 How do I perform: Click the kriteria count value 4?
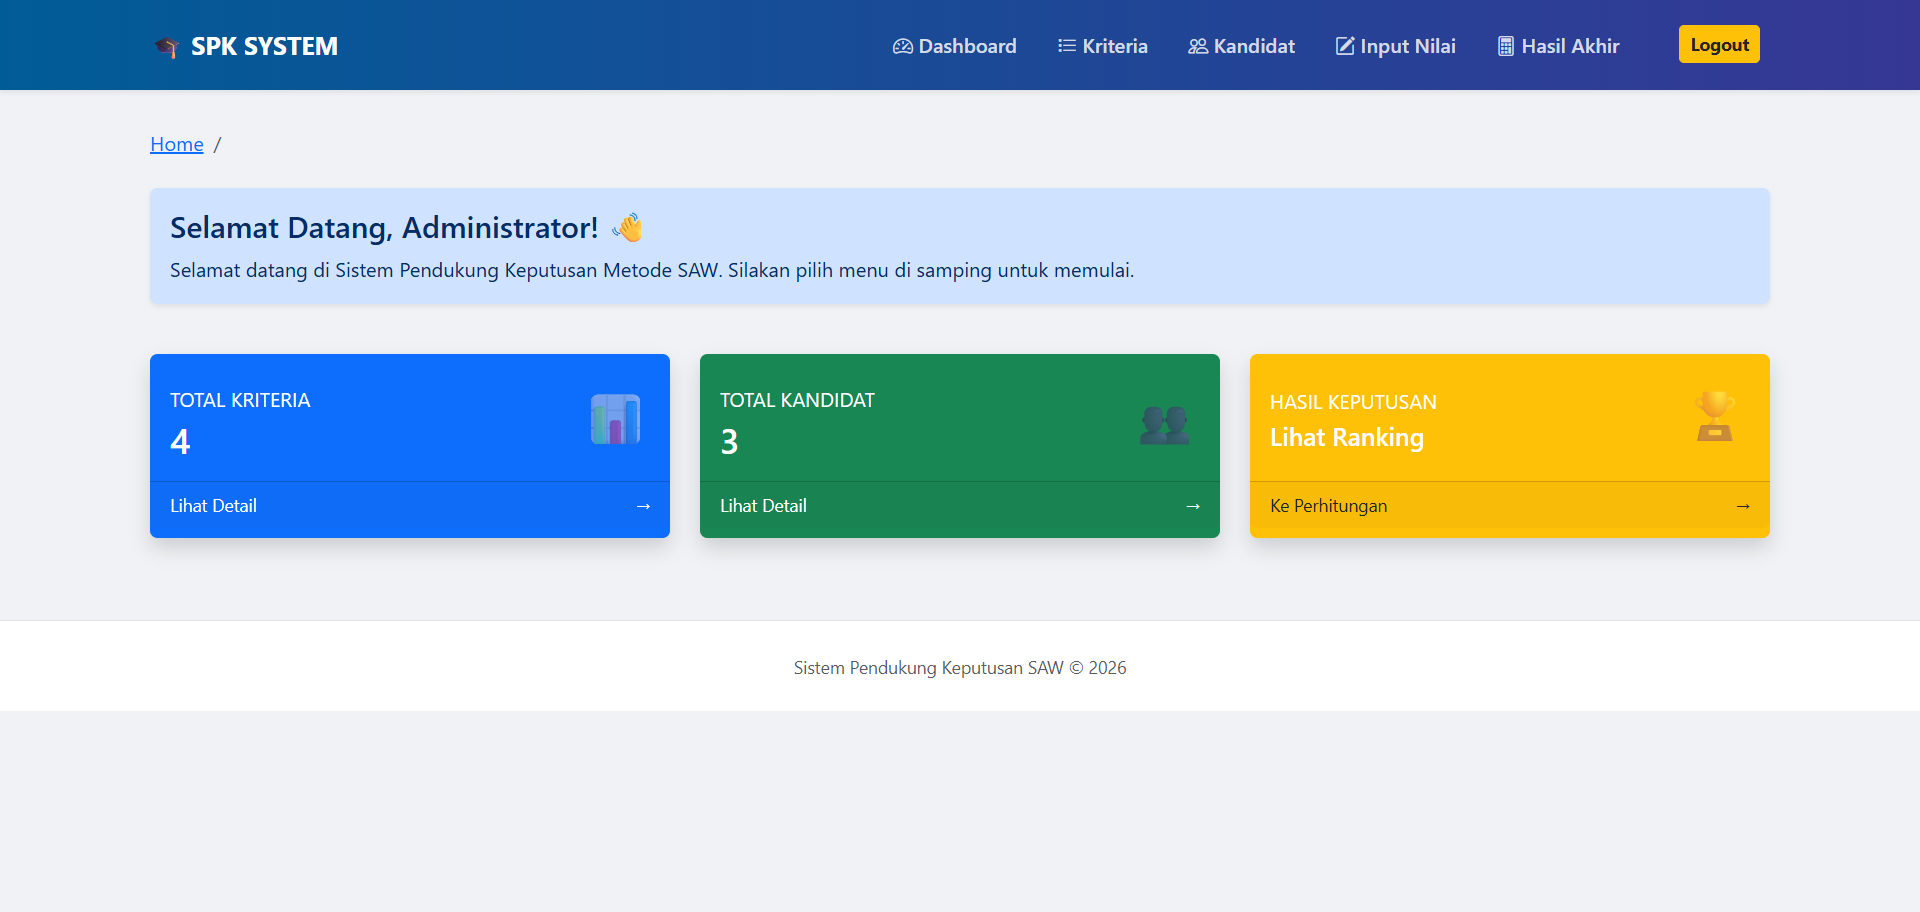click(180, 441)
